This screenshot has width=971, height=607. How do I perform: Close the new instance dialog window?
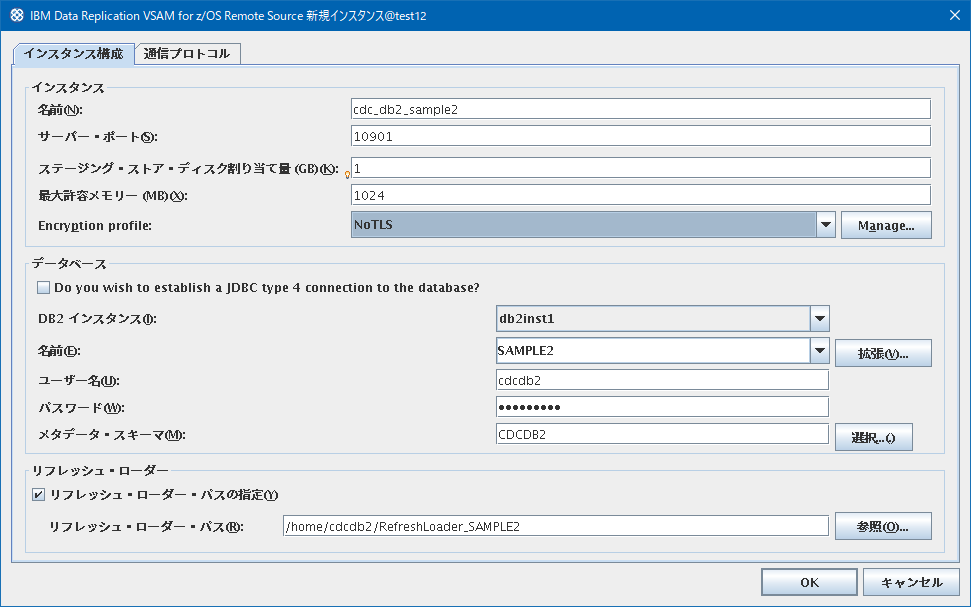pos(955,15)
